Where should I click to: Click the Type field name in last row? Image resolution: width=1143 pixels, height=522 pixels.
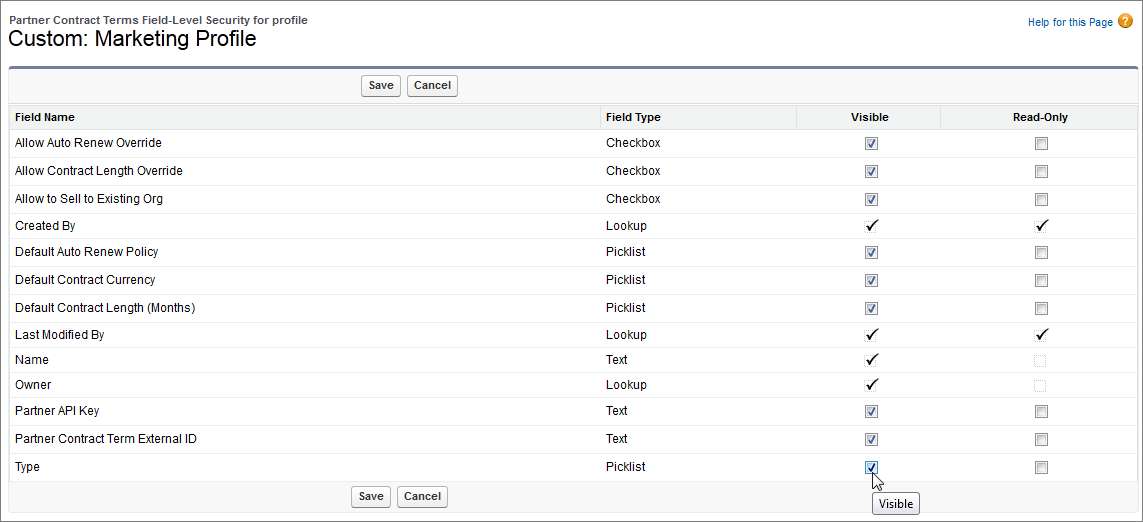click(27, 467)
